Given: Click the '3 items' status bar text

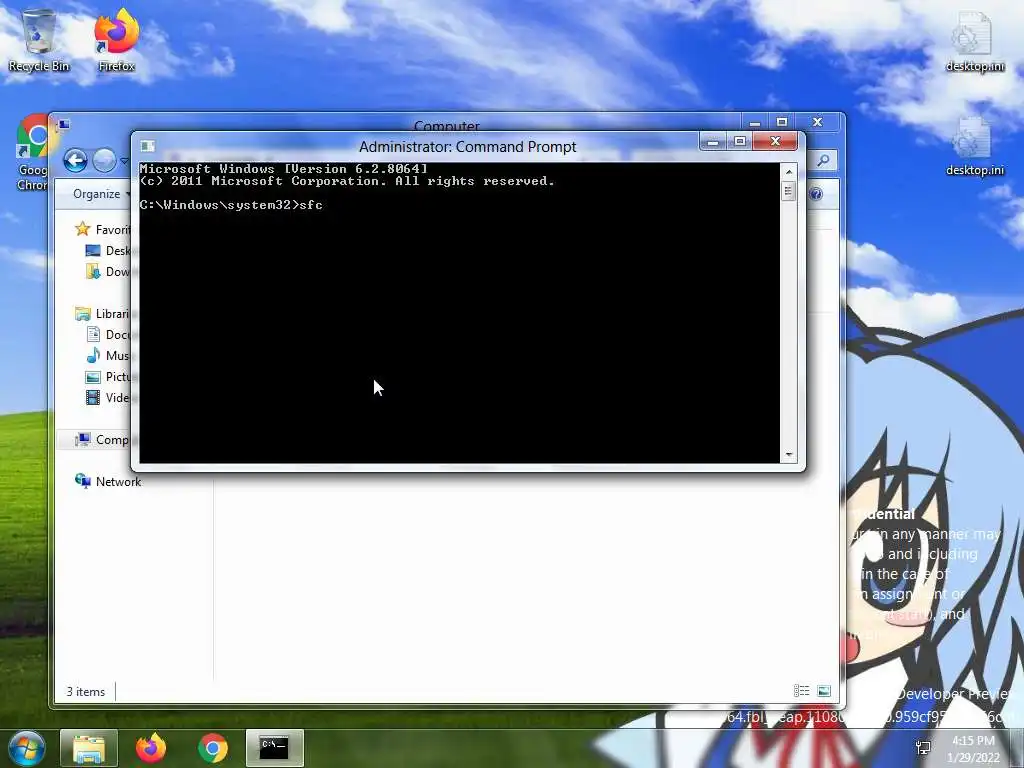Looking at the screenshot, I should [86, 692].
